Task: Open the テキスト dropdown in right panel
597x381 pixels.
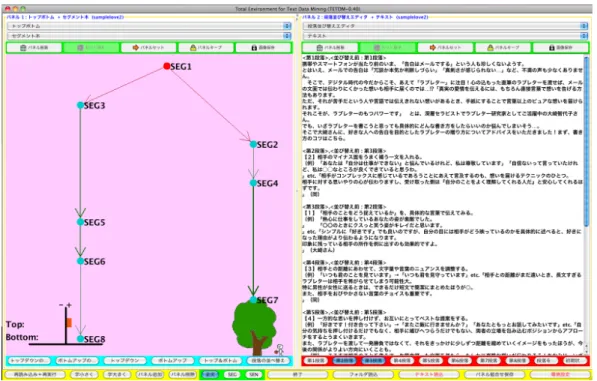Action: click(x=445, y=36)
